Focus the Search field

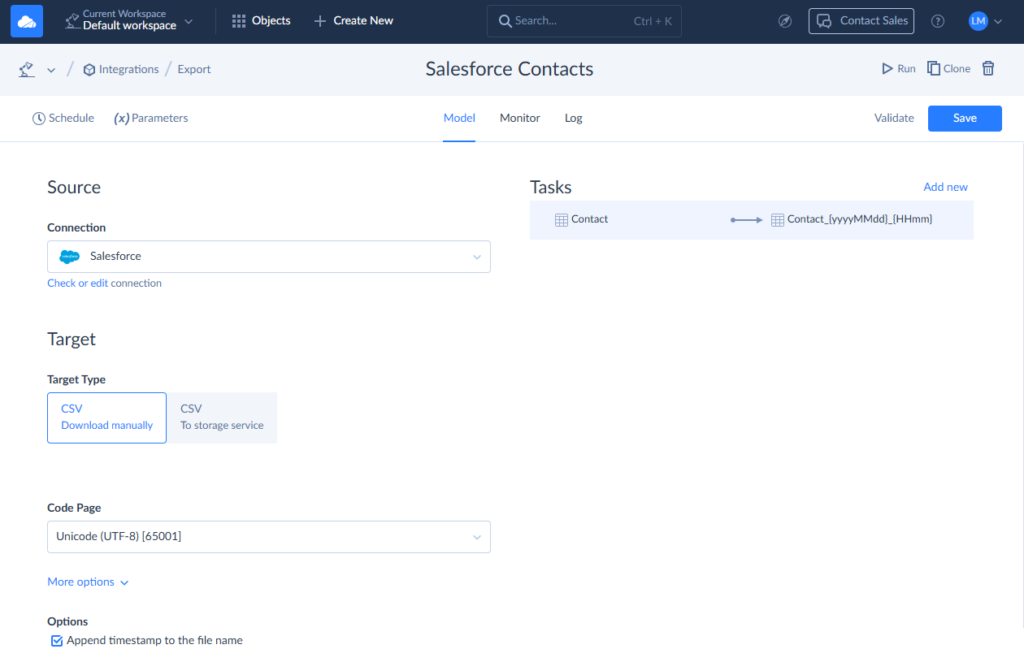click(x=584, y=21)
